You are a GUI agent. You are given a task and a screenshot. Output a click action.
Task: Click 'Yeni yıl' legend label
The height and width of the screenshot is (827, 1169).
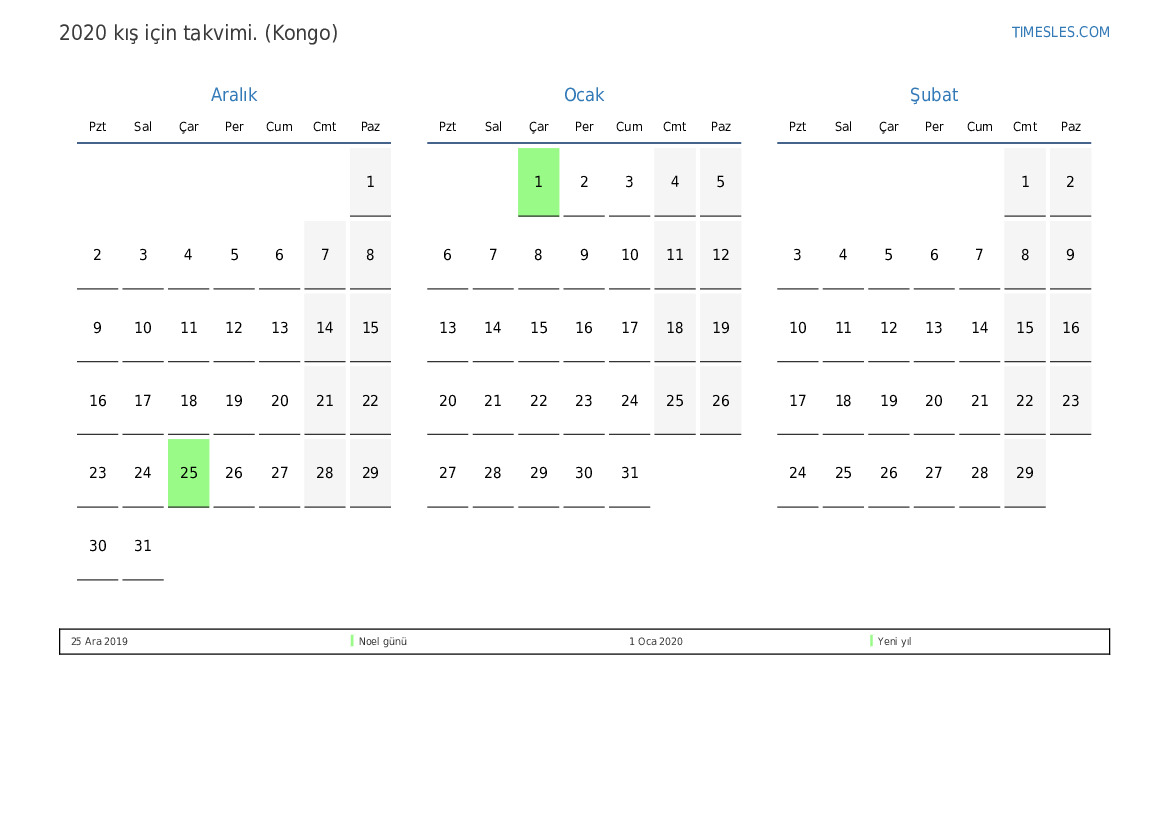click(894, 641)
